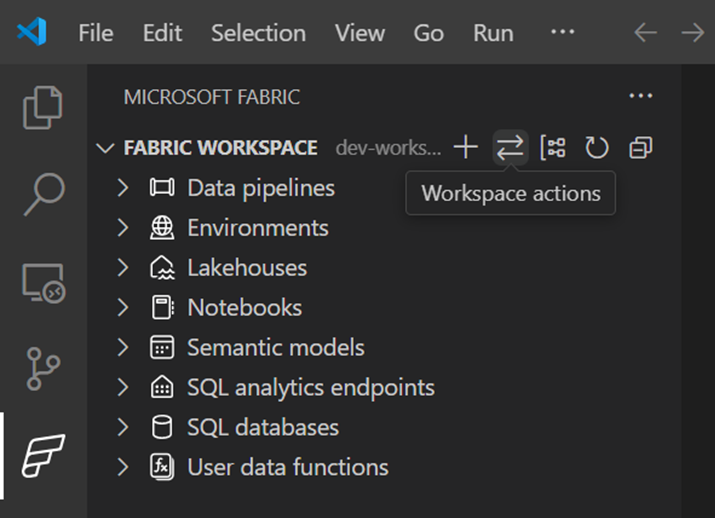
Task: Click the Lakehouses house icon
Action: tap(162, 268)
